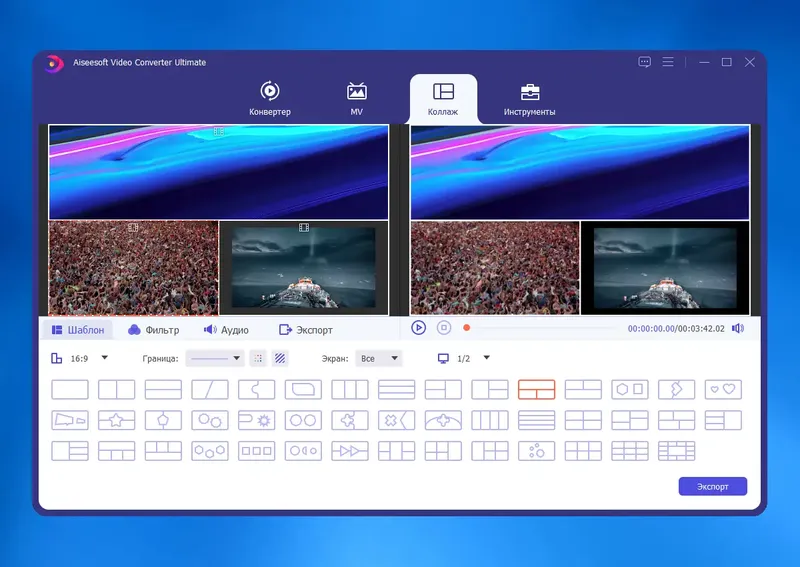
Task: Pick the three small squares template
Action: click(x=257, y=451)
